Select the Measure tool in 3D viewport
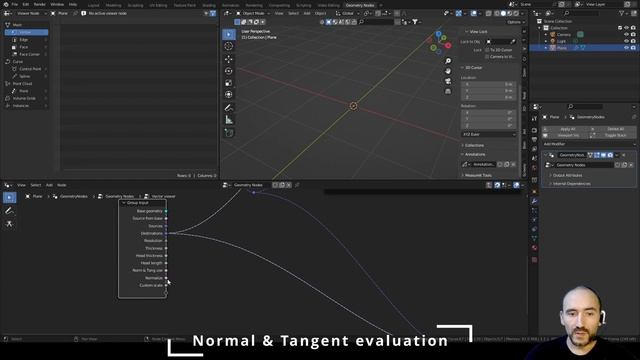Viewport: 640px width, 360px height. click(229, 120)
